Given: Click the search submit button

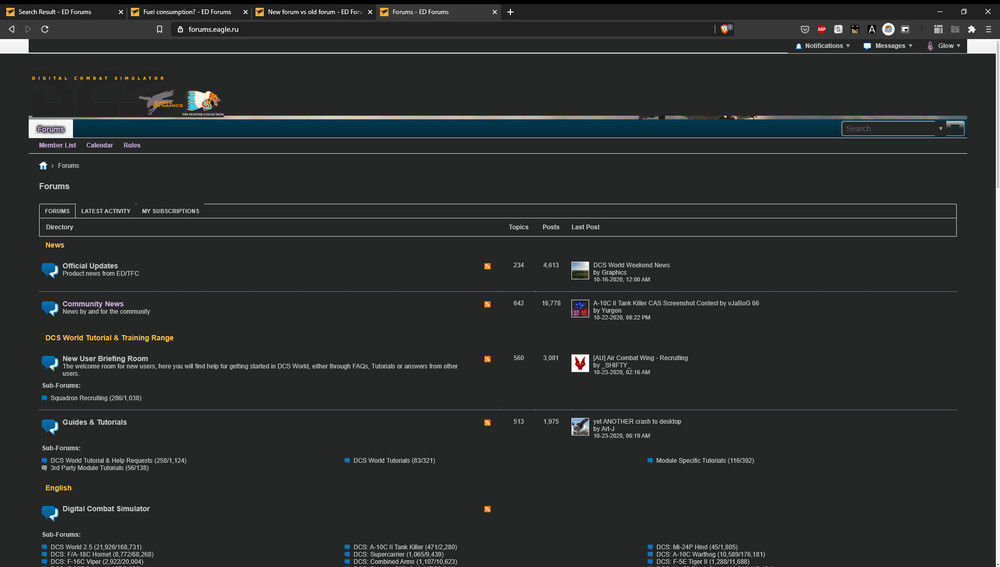Looking at the screenshot, I should (955, 128).
